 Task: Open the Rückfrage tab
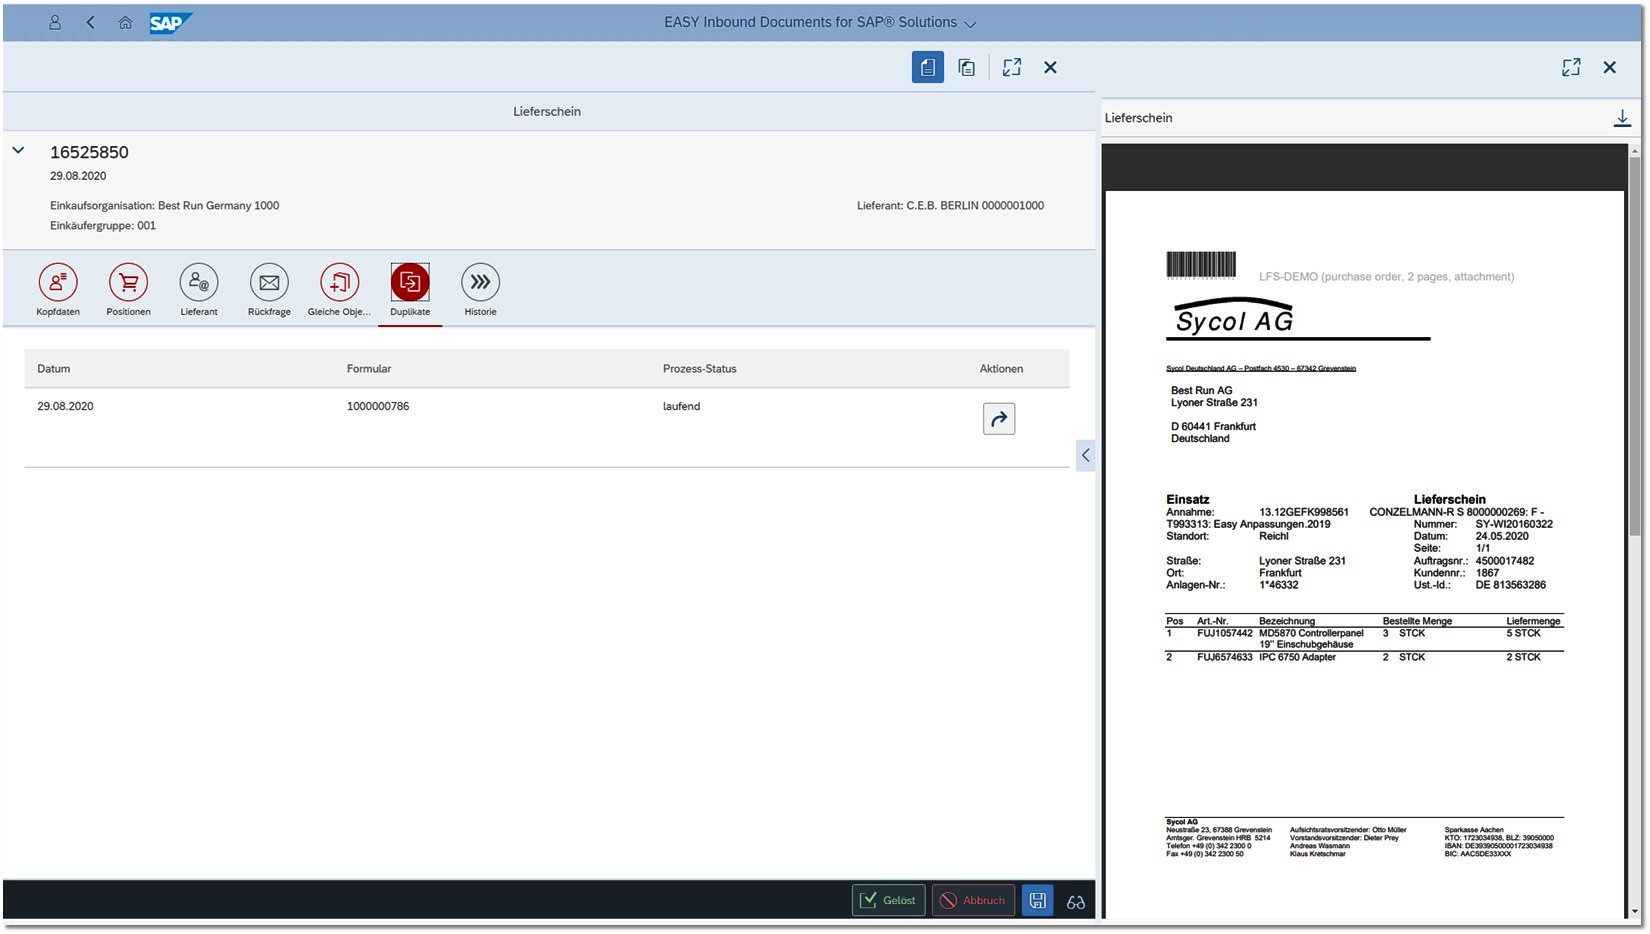269,291
